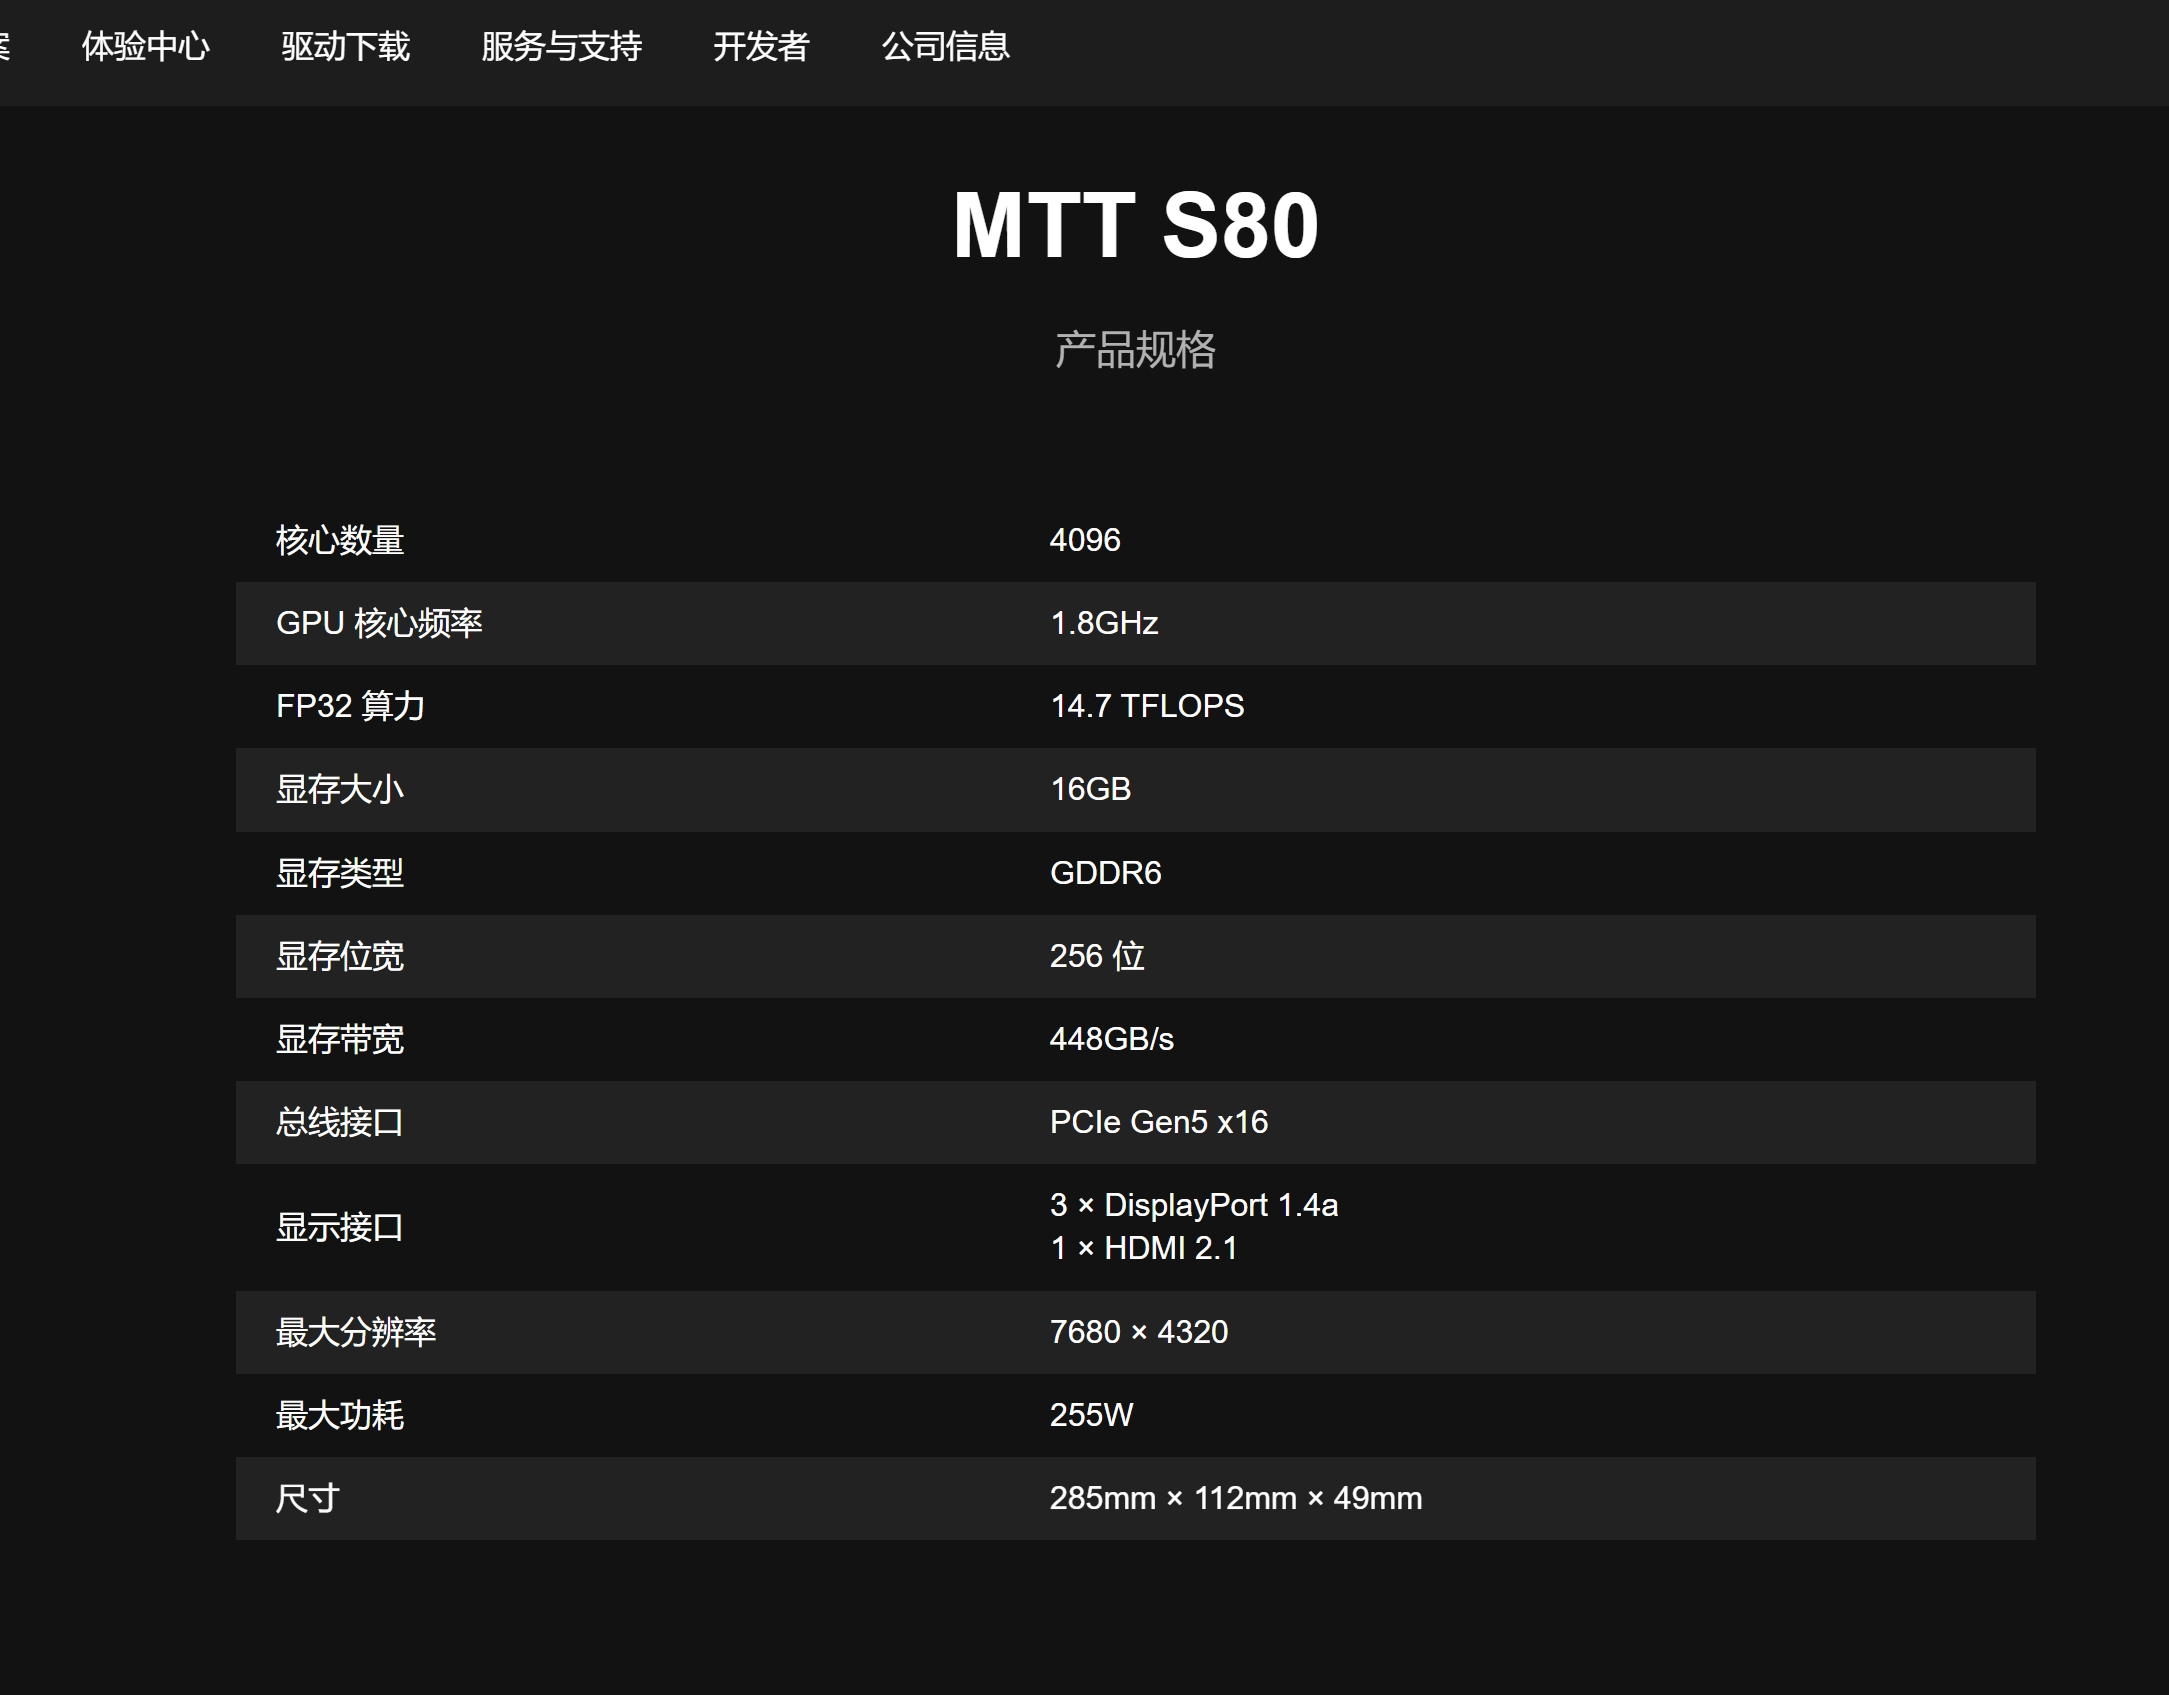Select the 核心数量 specification row

340,540
